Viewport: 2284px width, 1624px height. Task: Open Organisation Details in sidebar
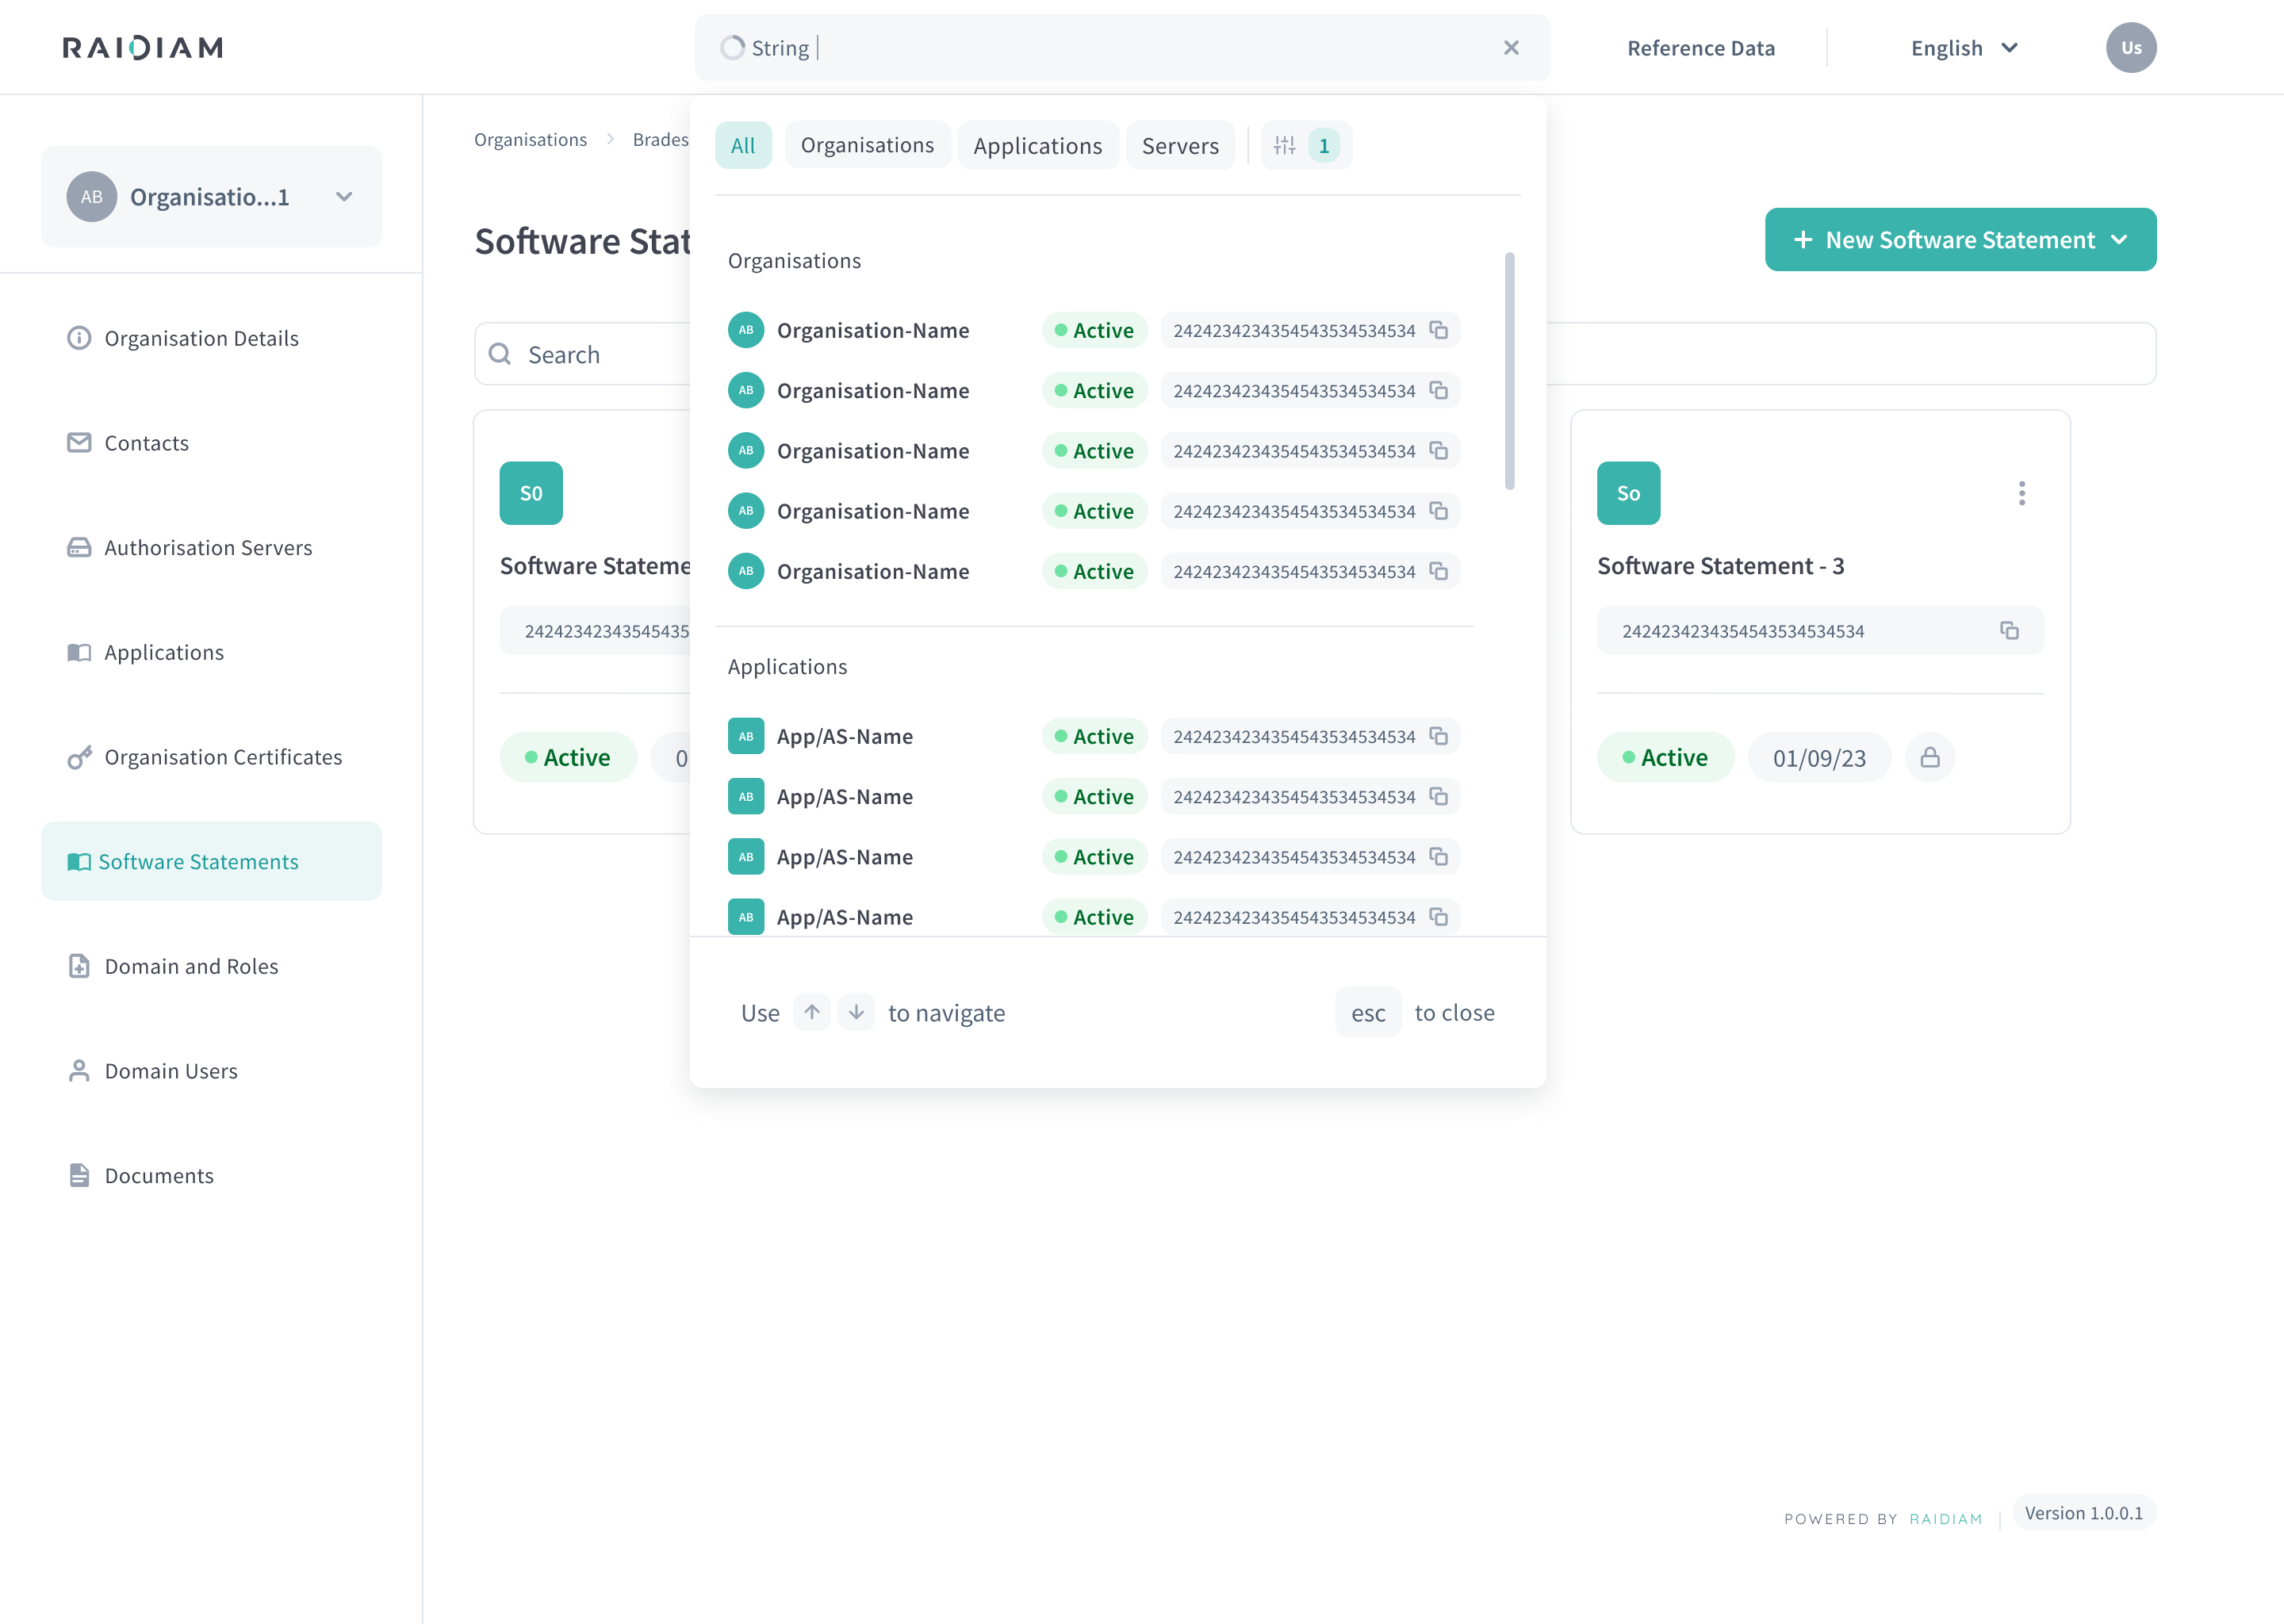tap(212, 338)
